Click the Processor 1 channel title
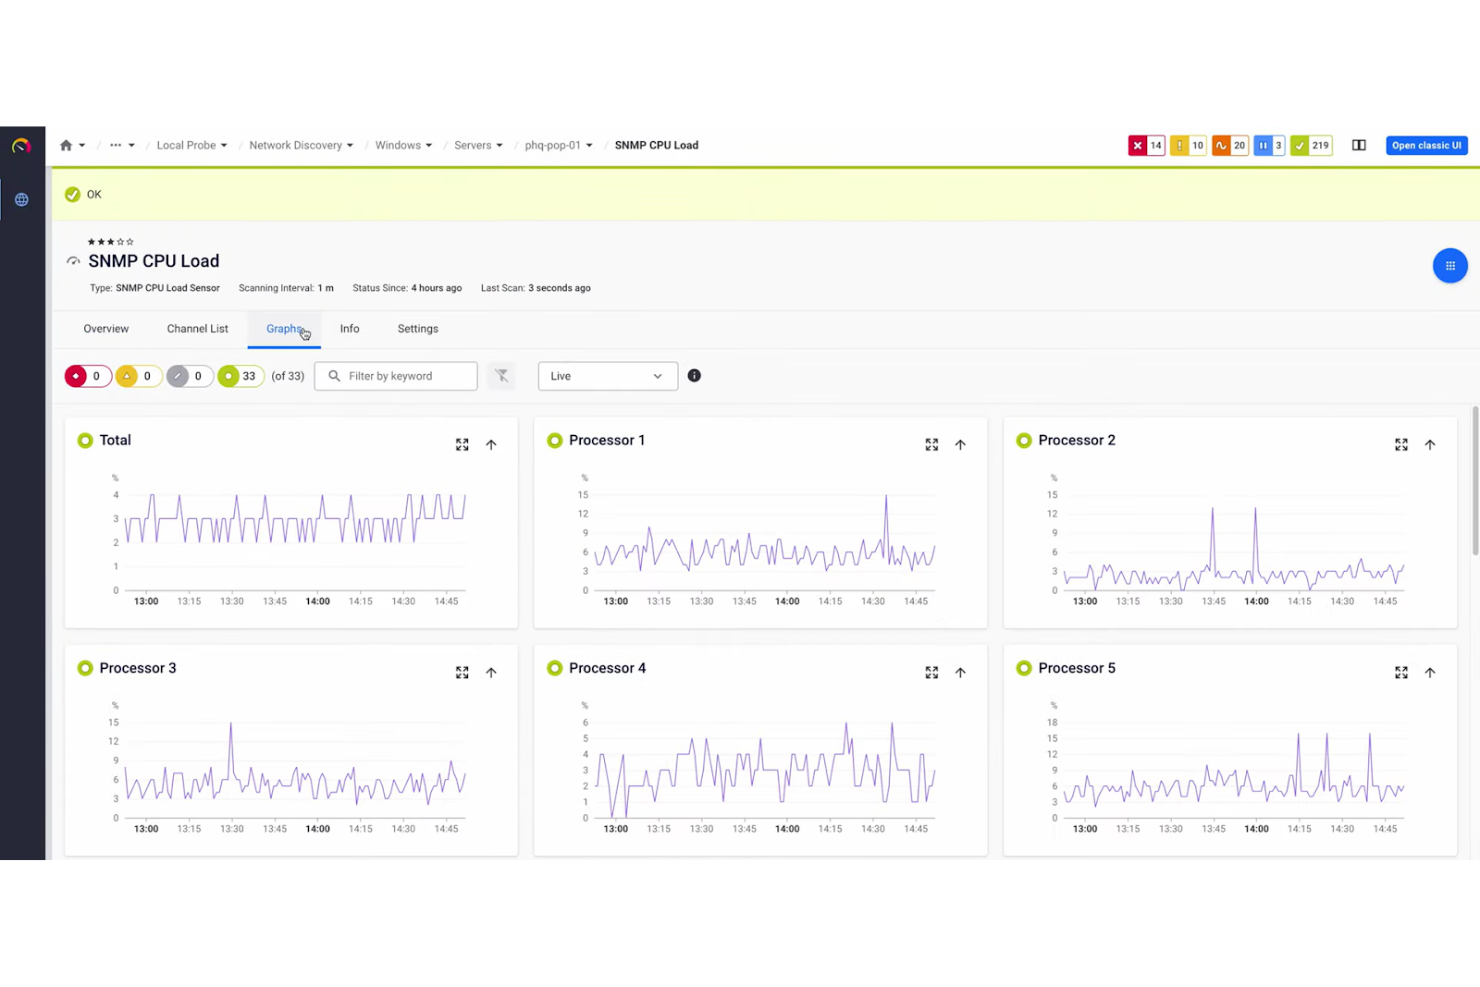The width and height of the screenshot is (1480, 987). pyautogui.click(x=606, y=440)
